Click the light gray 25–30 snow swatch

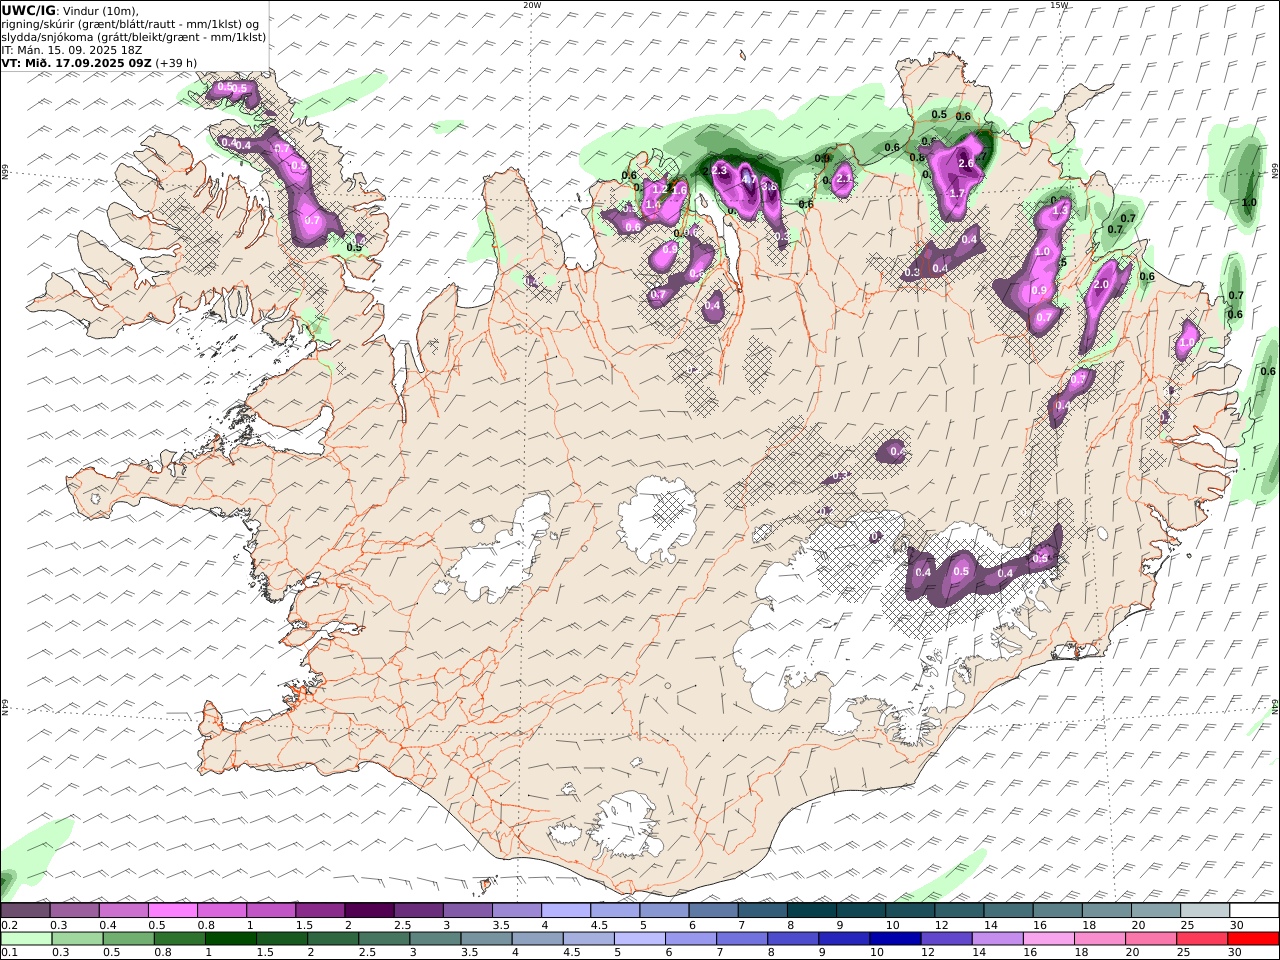(1205, 910)
